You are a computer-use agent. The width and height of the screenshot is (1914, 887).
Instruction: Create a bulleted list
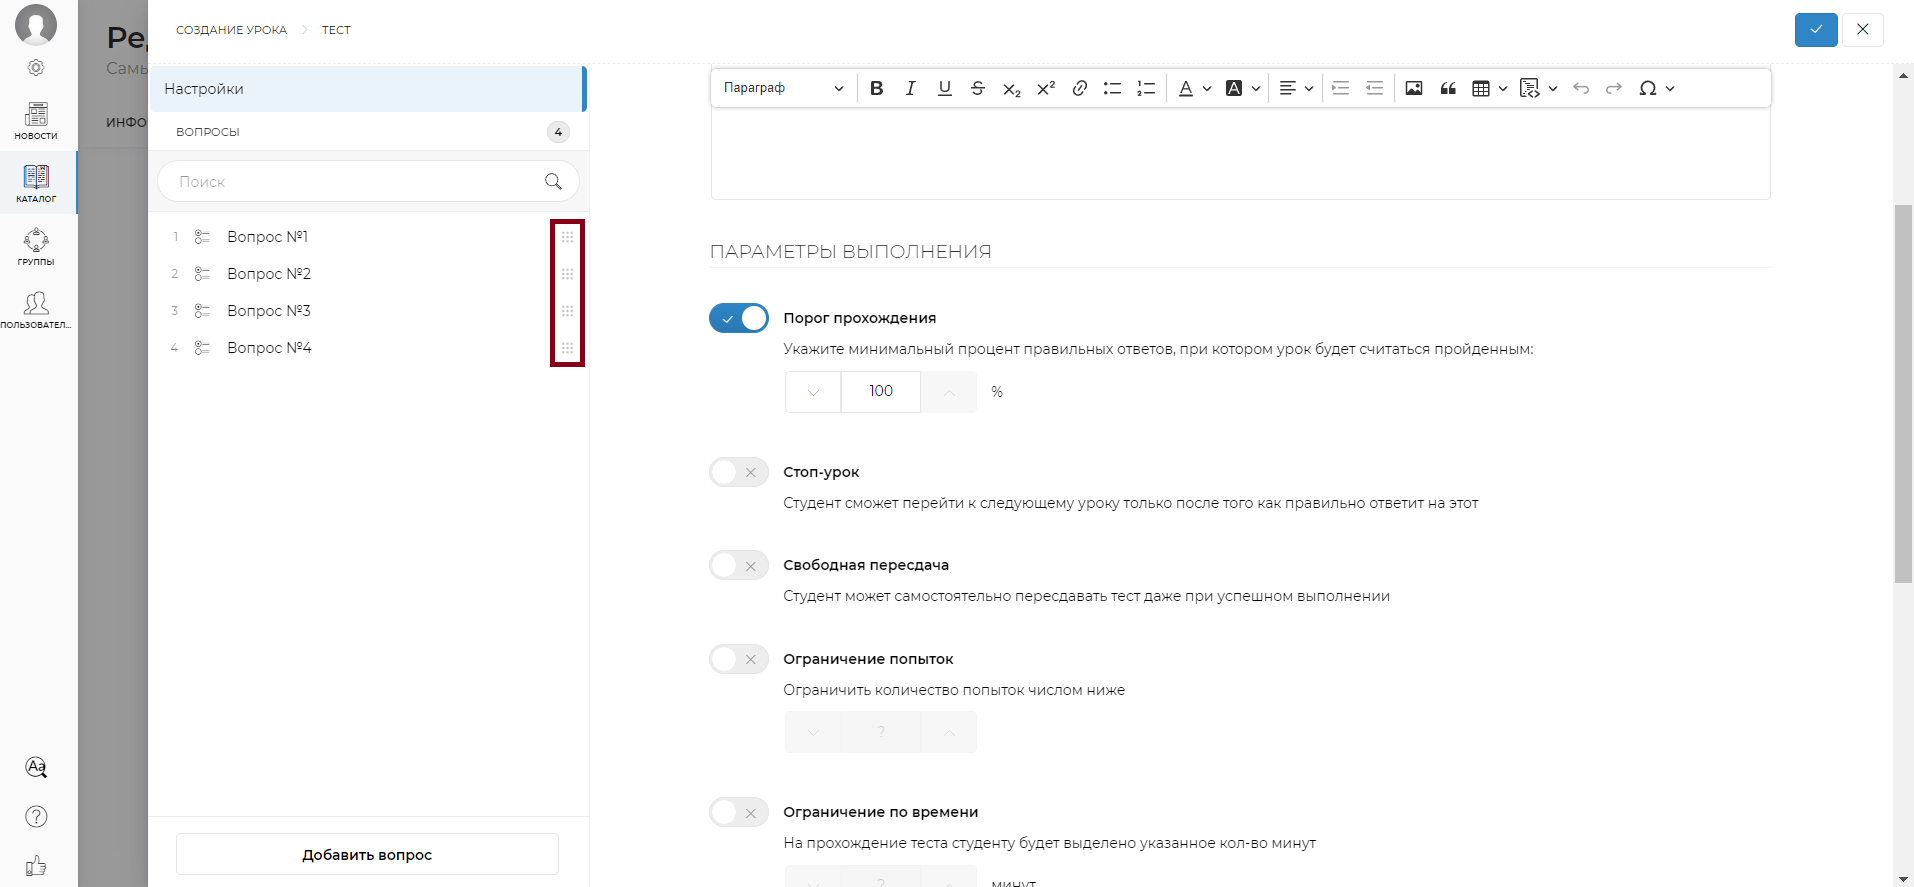(x=1112, y=88)
